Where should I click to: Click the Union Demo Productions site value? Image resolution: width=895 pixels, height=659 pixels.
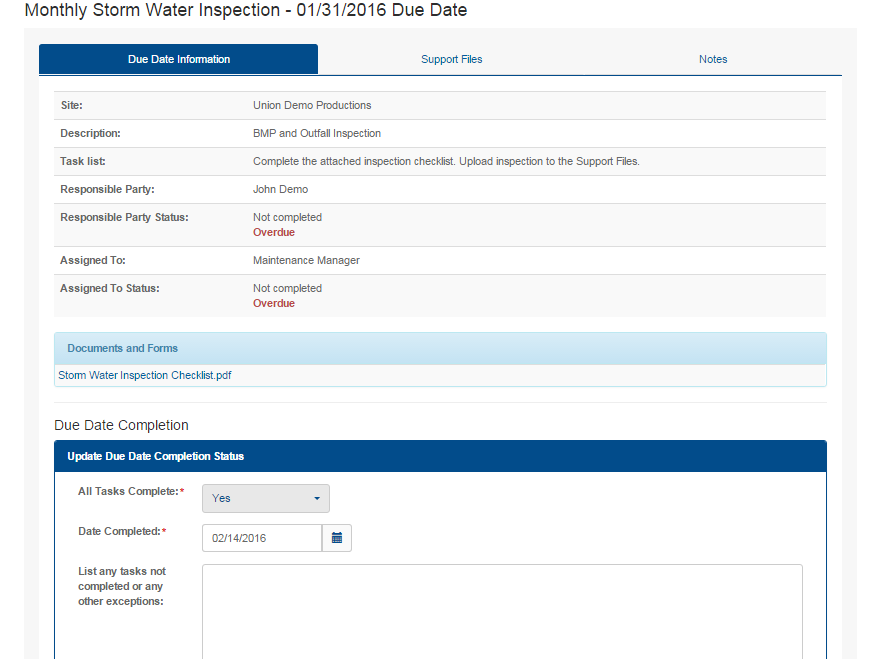pyautogui.click(x=312, y=106)
